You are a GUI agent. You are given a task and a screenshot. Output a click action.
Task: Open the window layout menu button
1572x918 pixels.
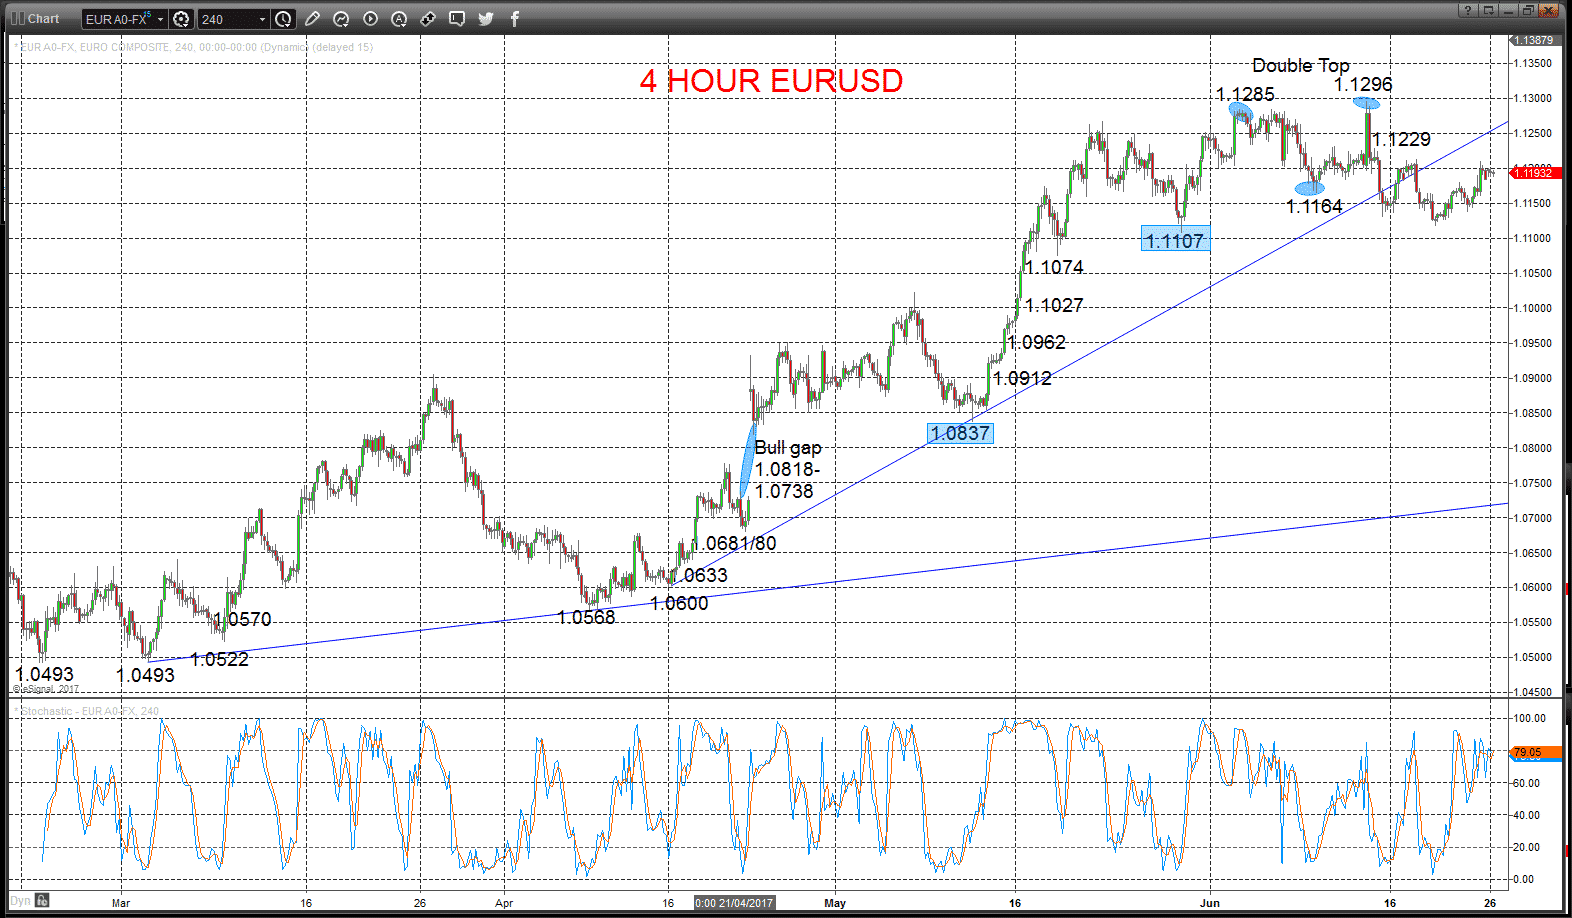point(1489,10)
